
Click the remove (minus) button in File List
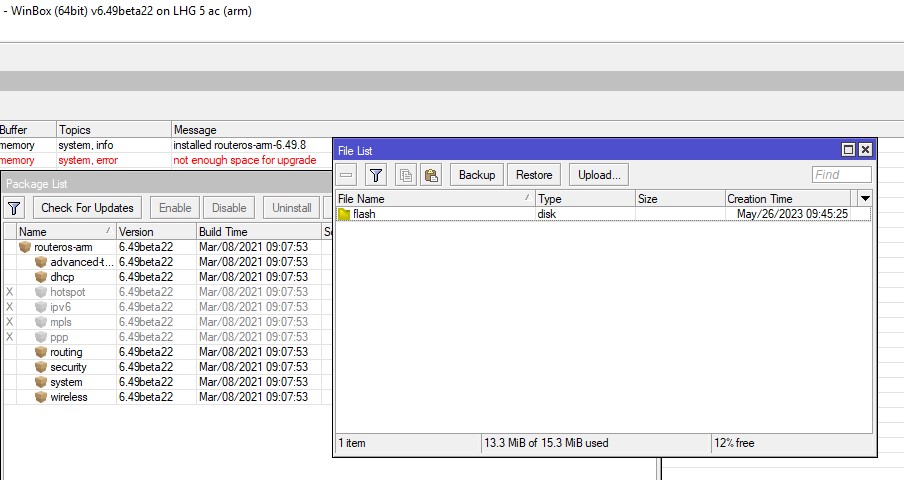coord(346,175)
